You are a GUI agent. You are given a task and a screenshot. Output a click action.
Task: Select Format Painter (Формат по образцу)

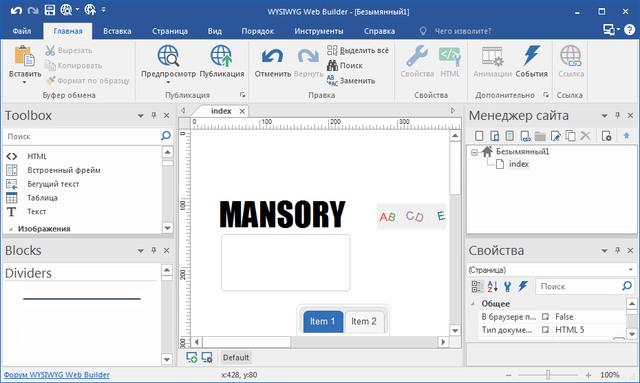tap(87, 80)
